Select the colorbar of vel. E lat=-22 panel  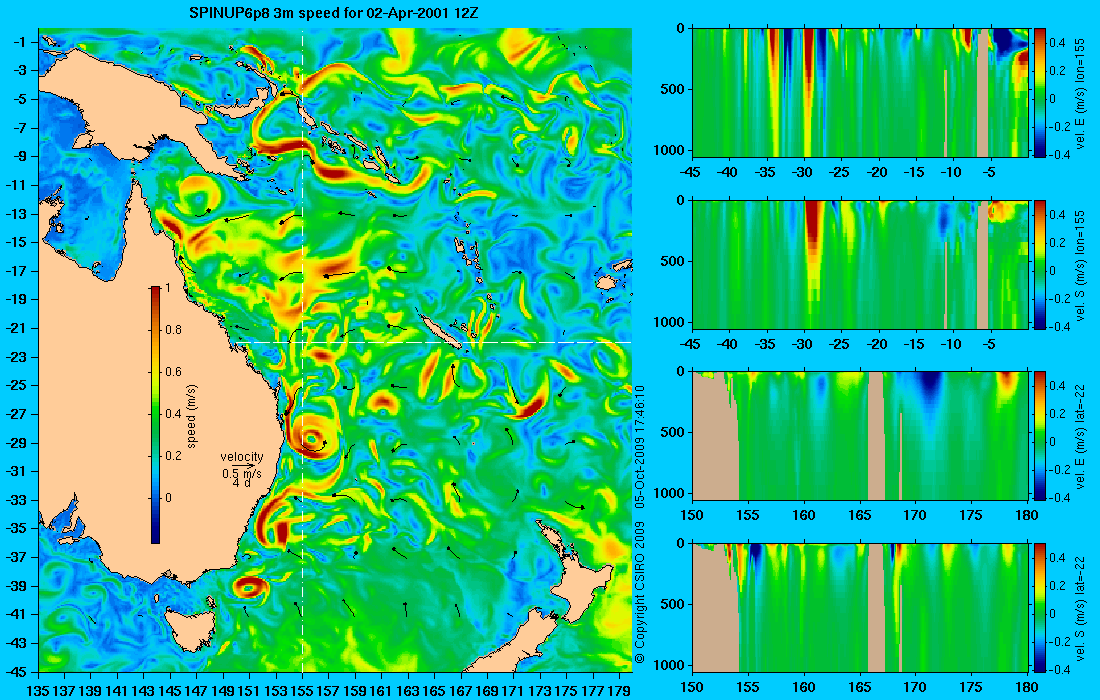[1040, 435]
